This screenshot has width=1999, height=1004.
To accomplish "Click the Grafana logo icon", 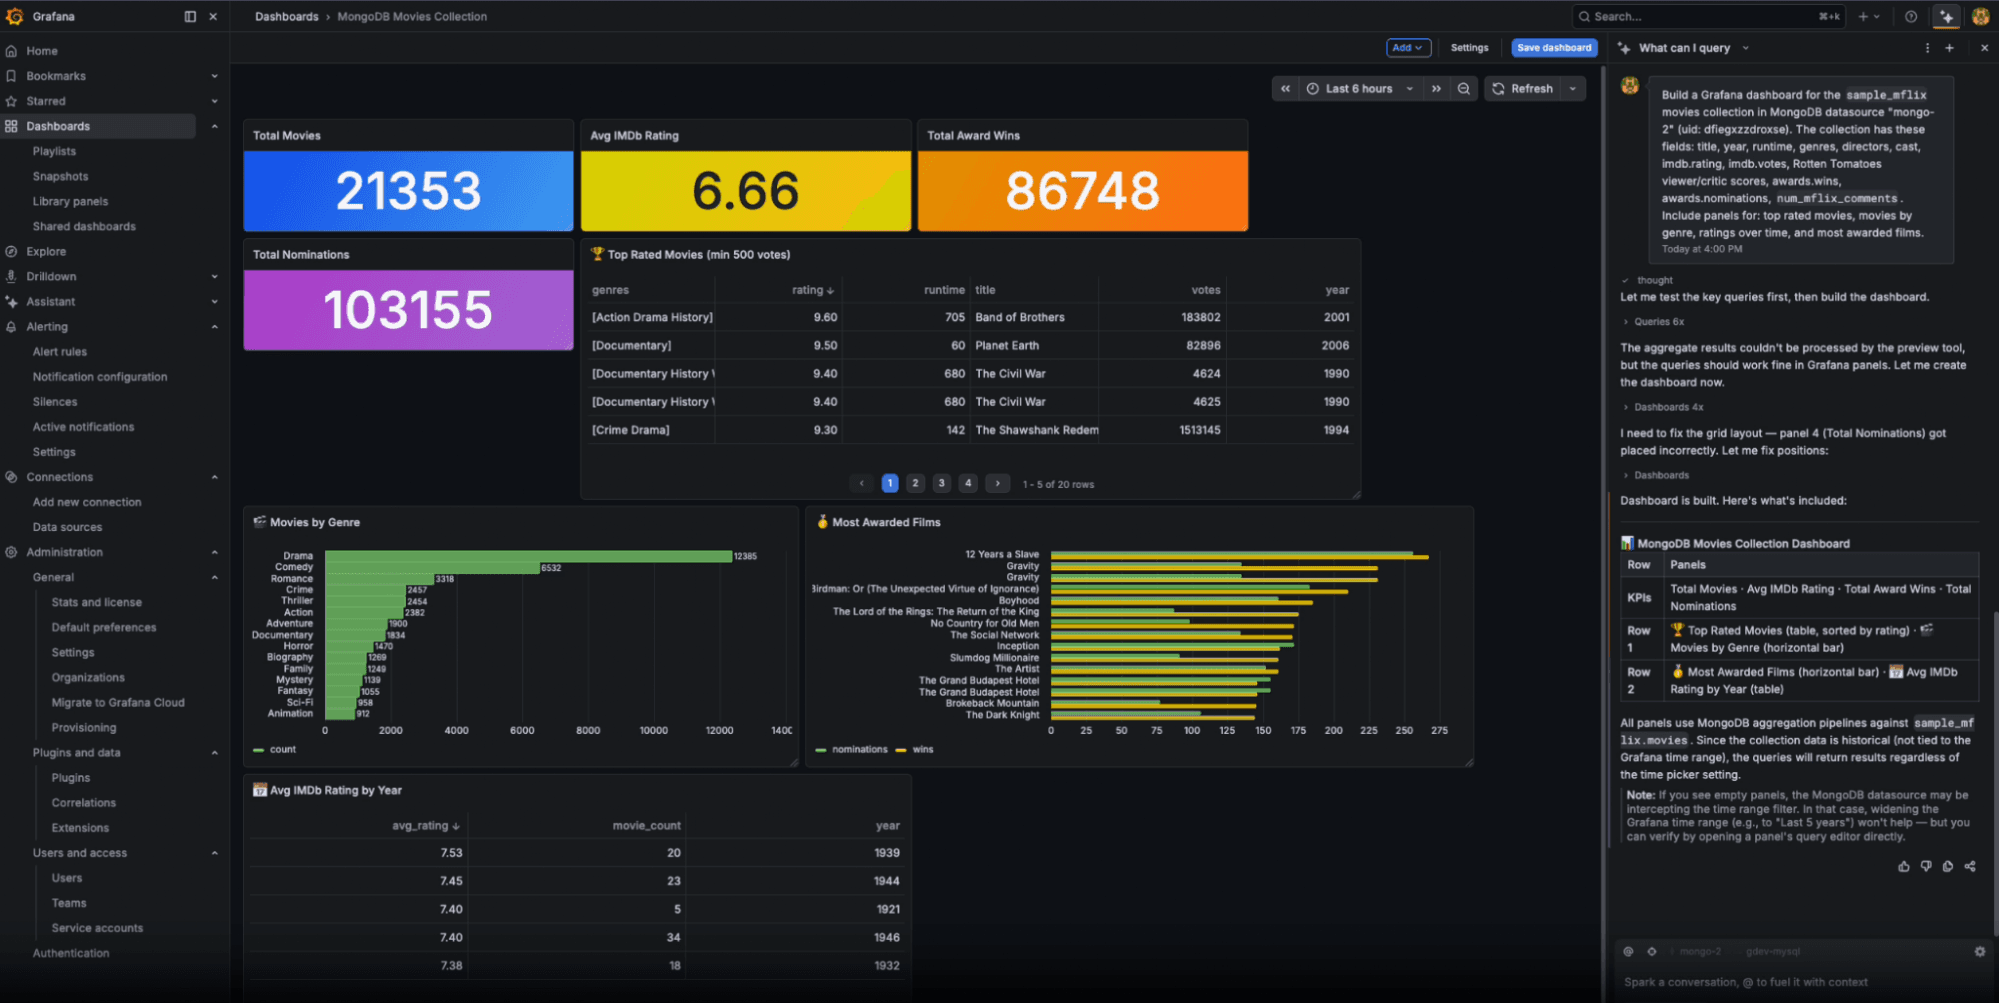I will click(x=14, y=16).
